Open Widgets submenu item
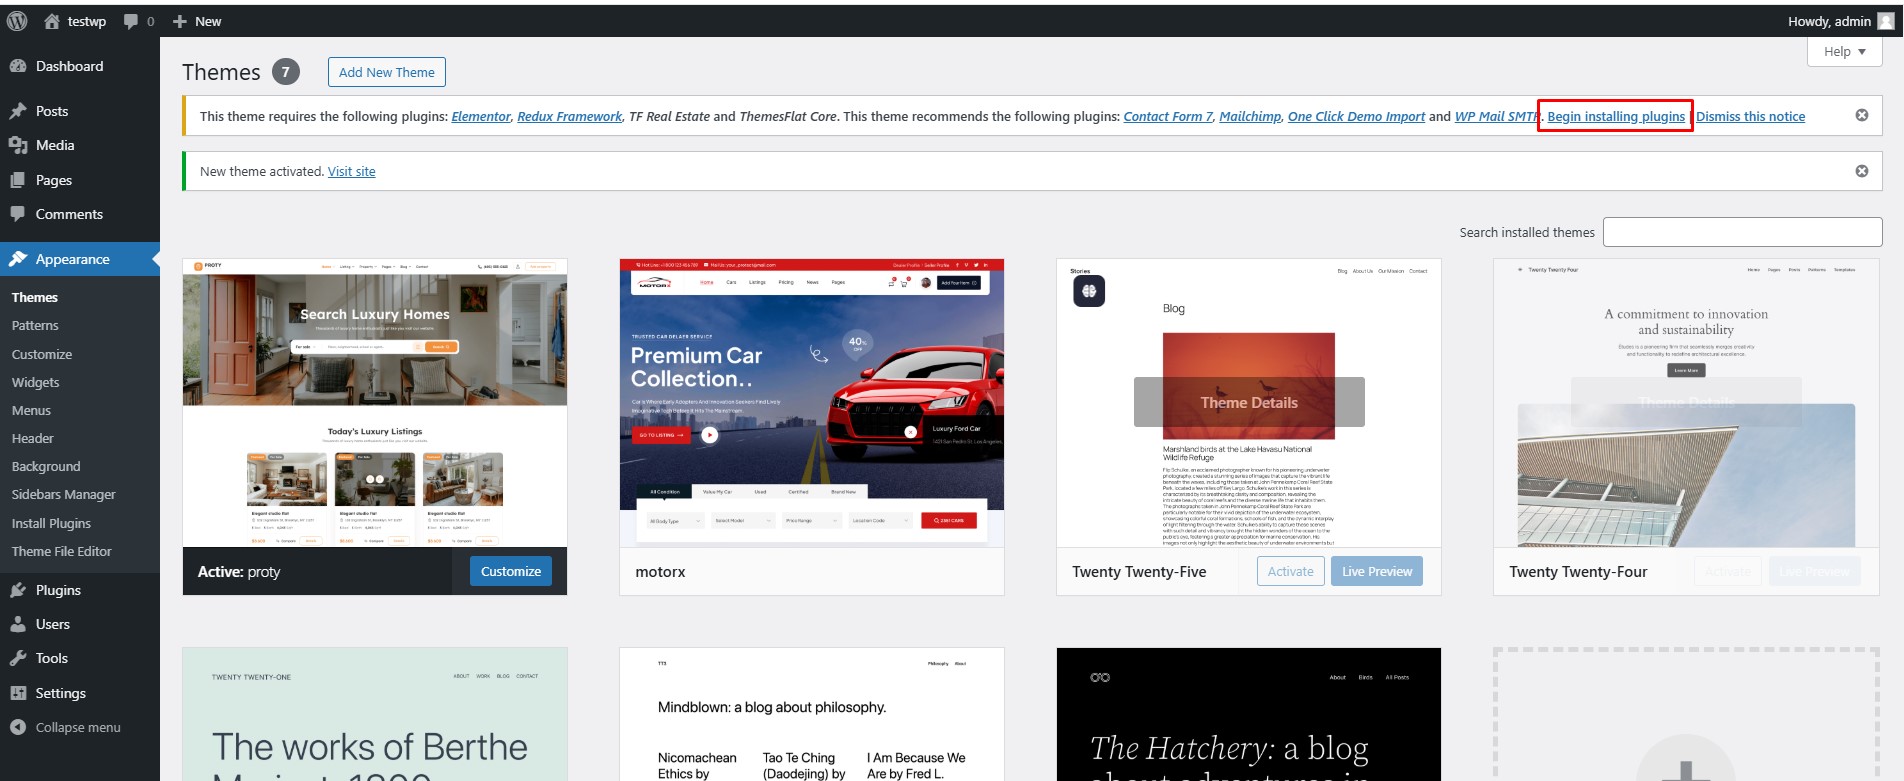 click(x=36, y=382)
